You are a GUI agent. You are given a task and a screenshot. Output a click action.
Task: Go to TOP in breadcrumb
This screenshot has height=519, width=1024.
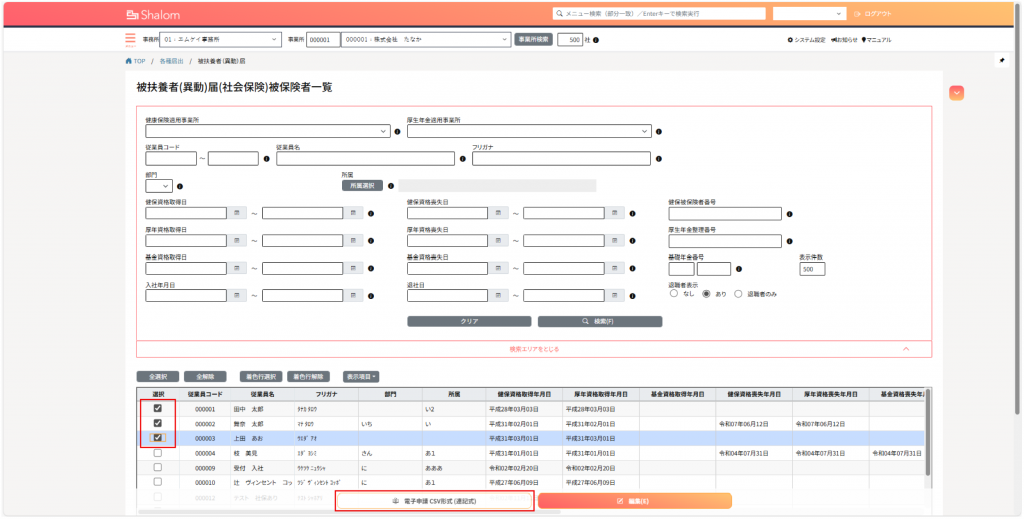click(135, 61)
